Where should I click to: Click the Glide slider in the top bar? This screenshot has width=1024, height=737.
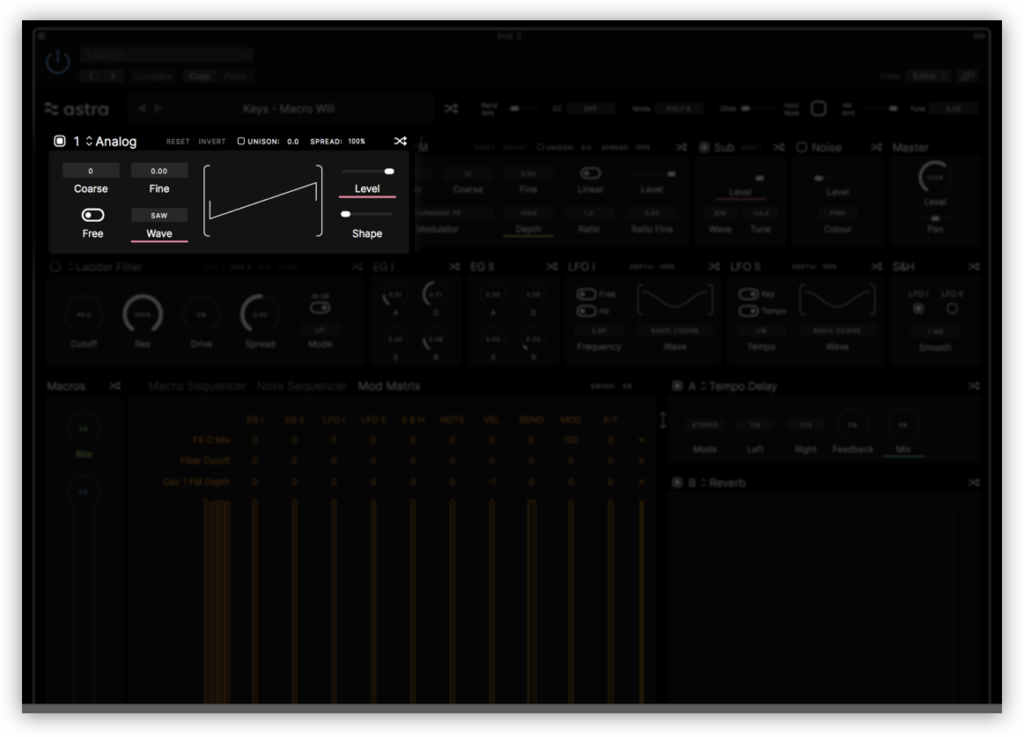[756, 108]
